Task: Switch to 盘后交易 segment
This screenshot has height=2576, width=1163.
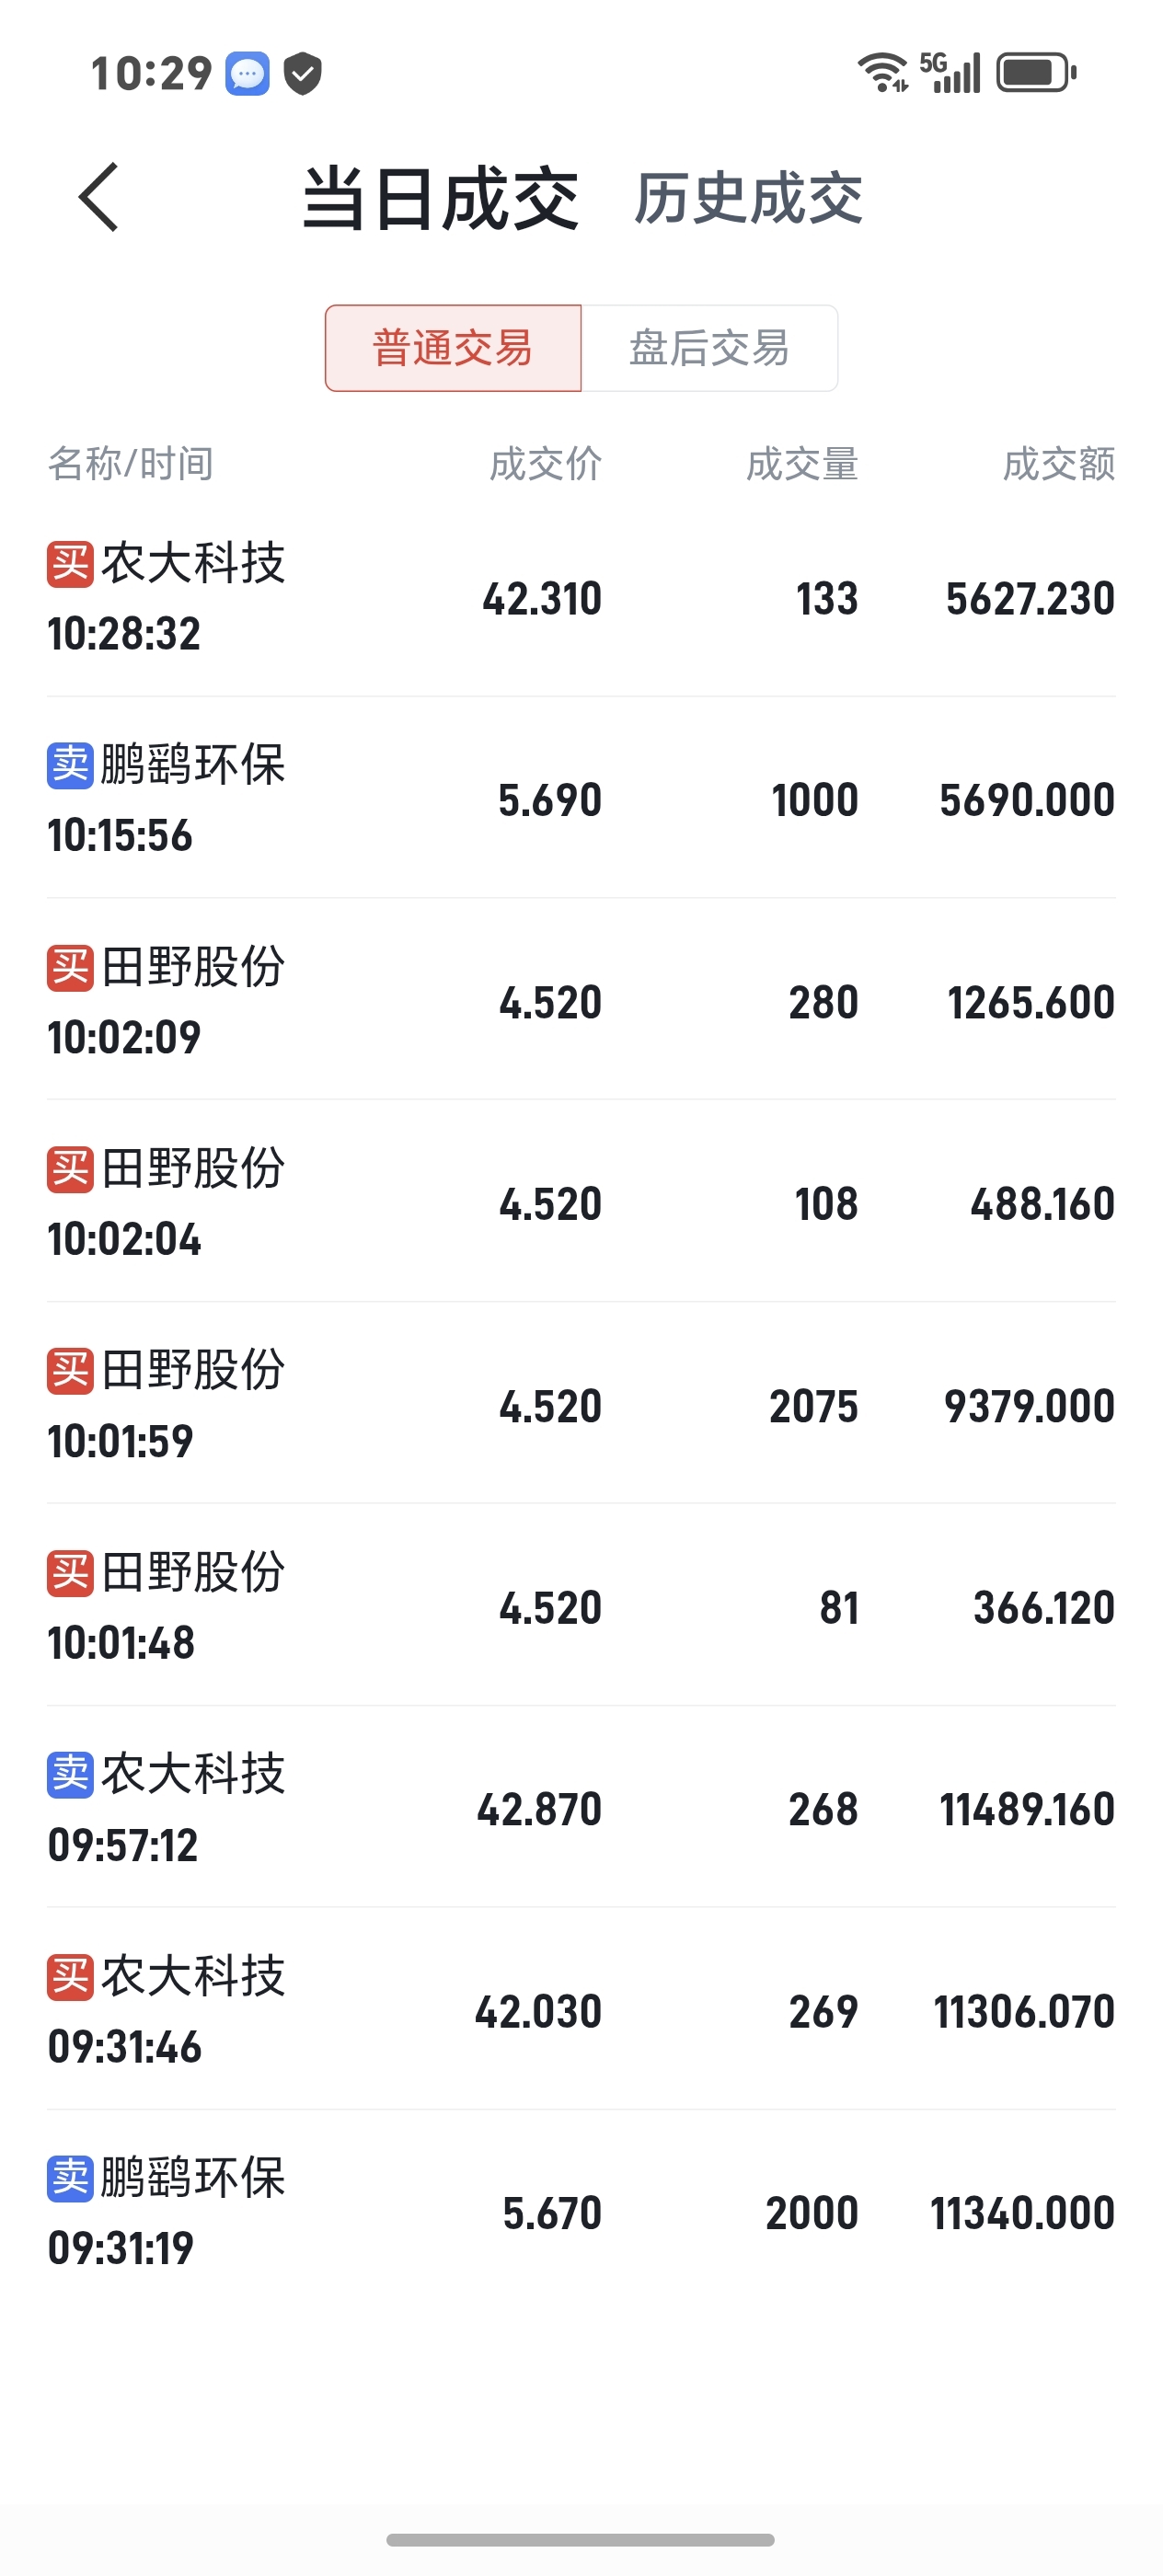Action: (x=709, y=348)
